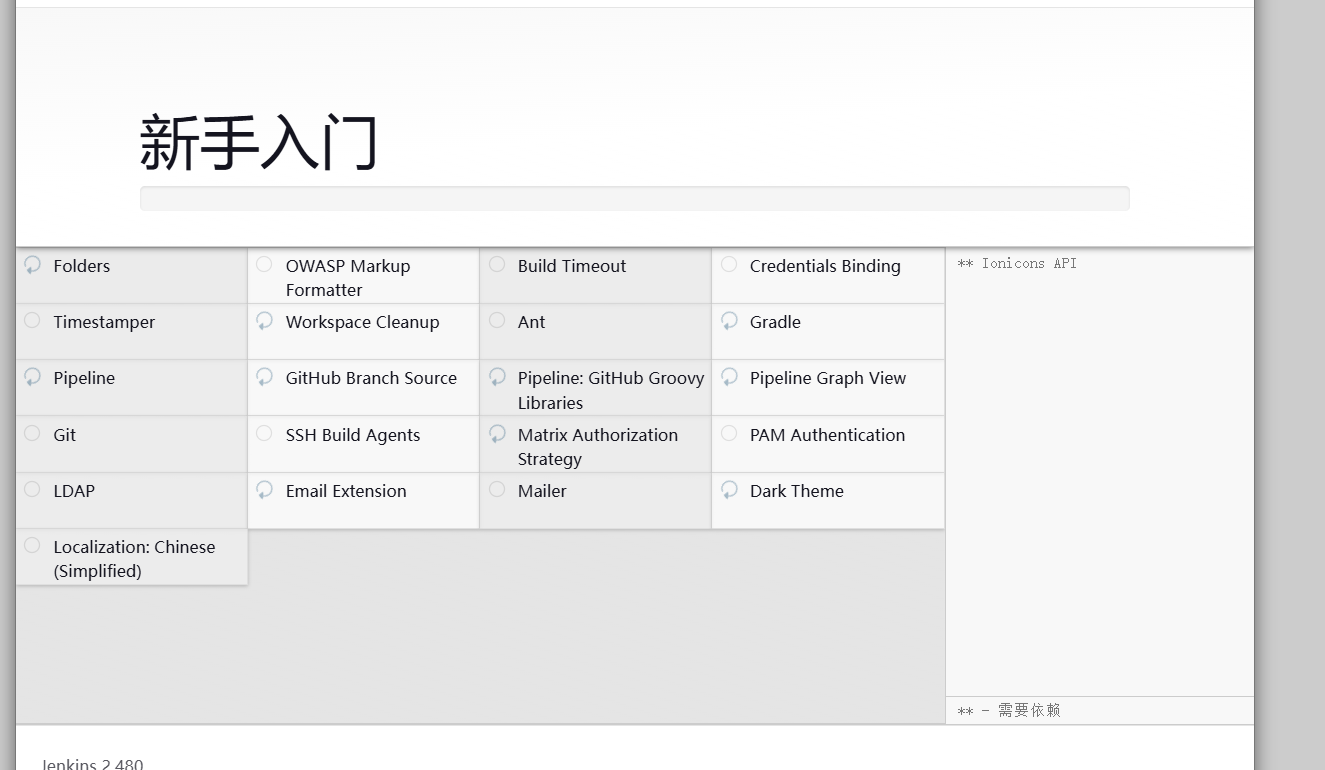The height and width of the screenshot is (770, 1325).
Task: Click the spinner icon beside Pipeline Graph View
Action: (x=730, y=377)
